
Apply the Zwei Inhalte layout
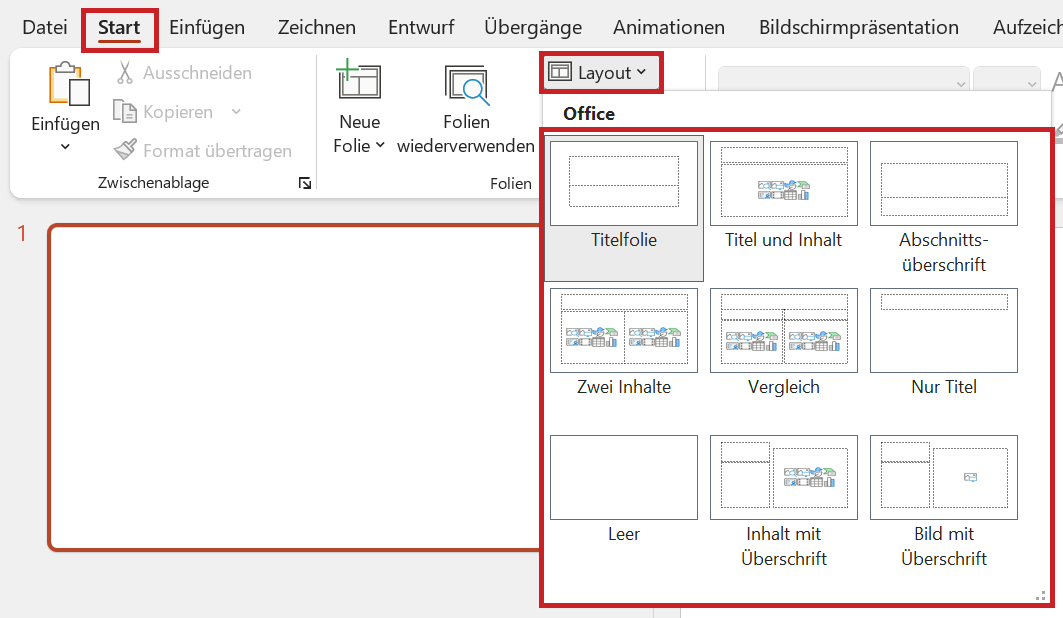(624, 343)
